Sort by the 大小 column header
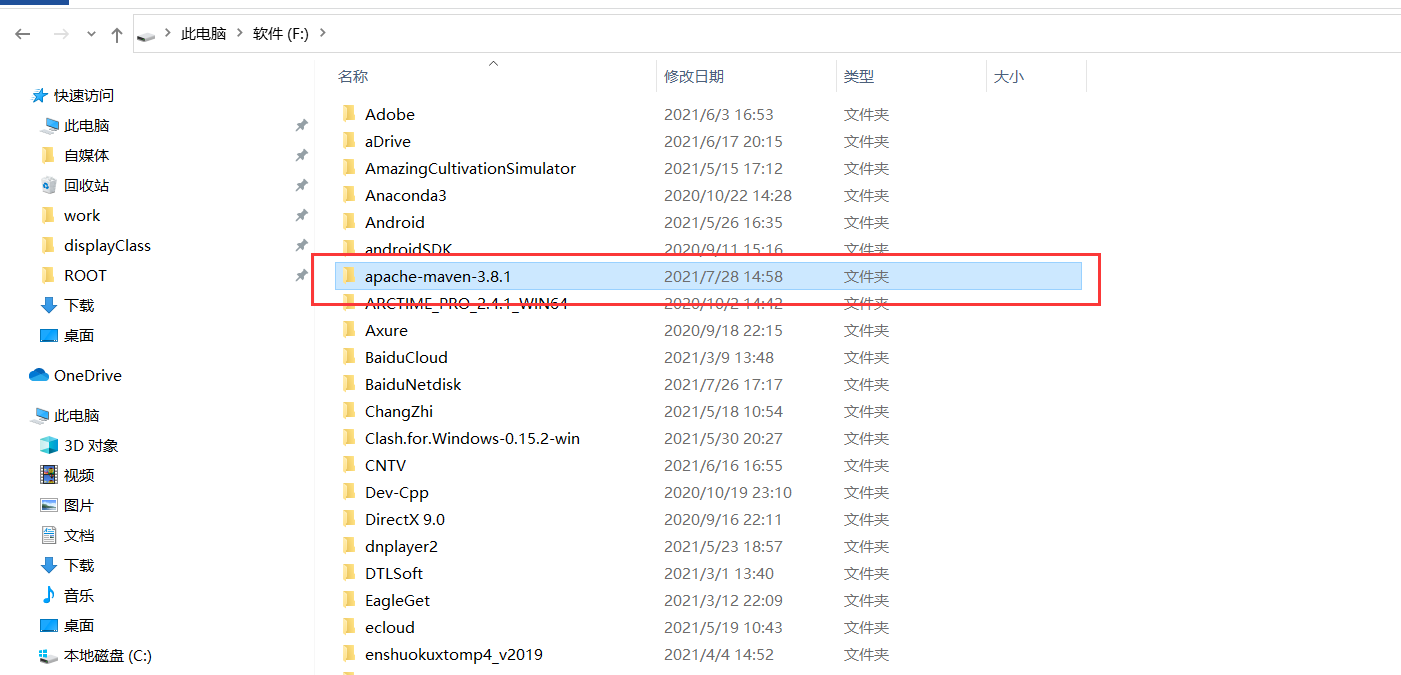Image resolution: width=1401 pixels, height=675 pixels. coord(1009,76)
